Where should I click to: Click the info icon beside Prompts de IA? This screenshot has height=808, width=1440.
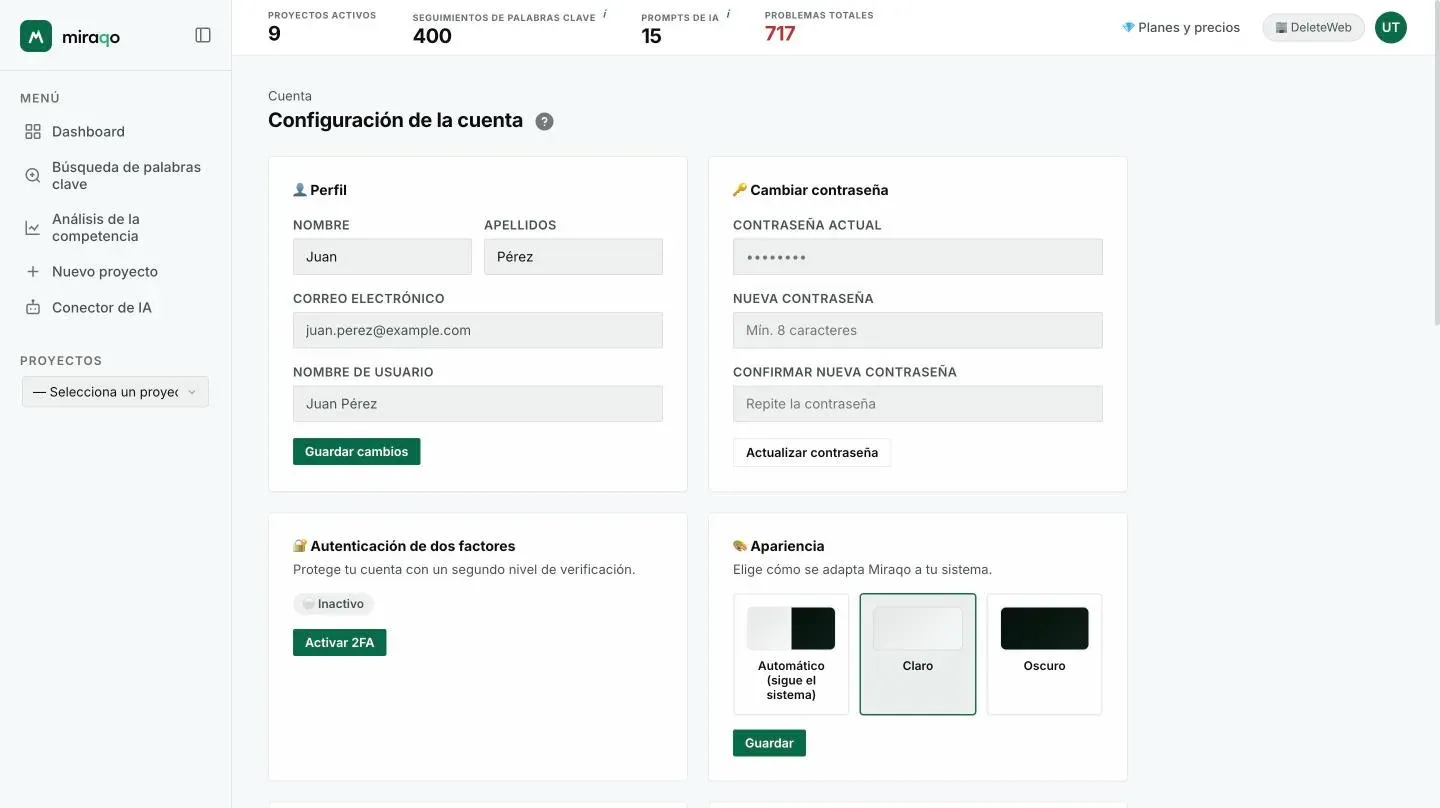tap(728, 14)
